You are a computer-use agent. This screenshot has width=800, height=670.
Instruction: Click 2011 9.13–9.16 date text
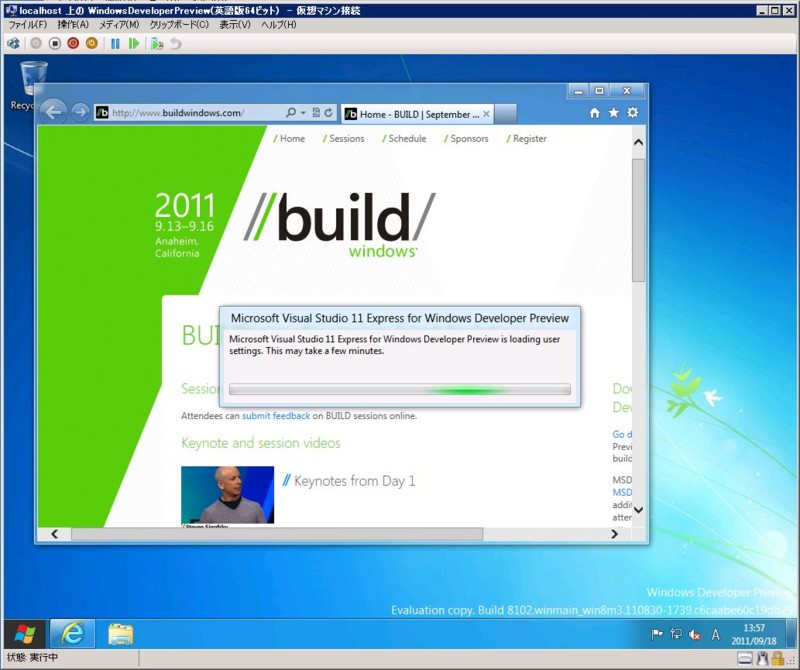tap(185, 213)
